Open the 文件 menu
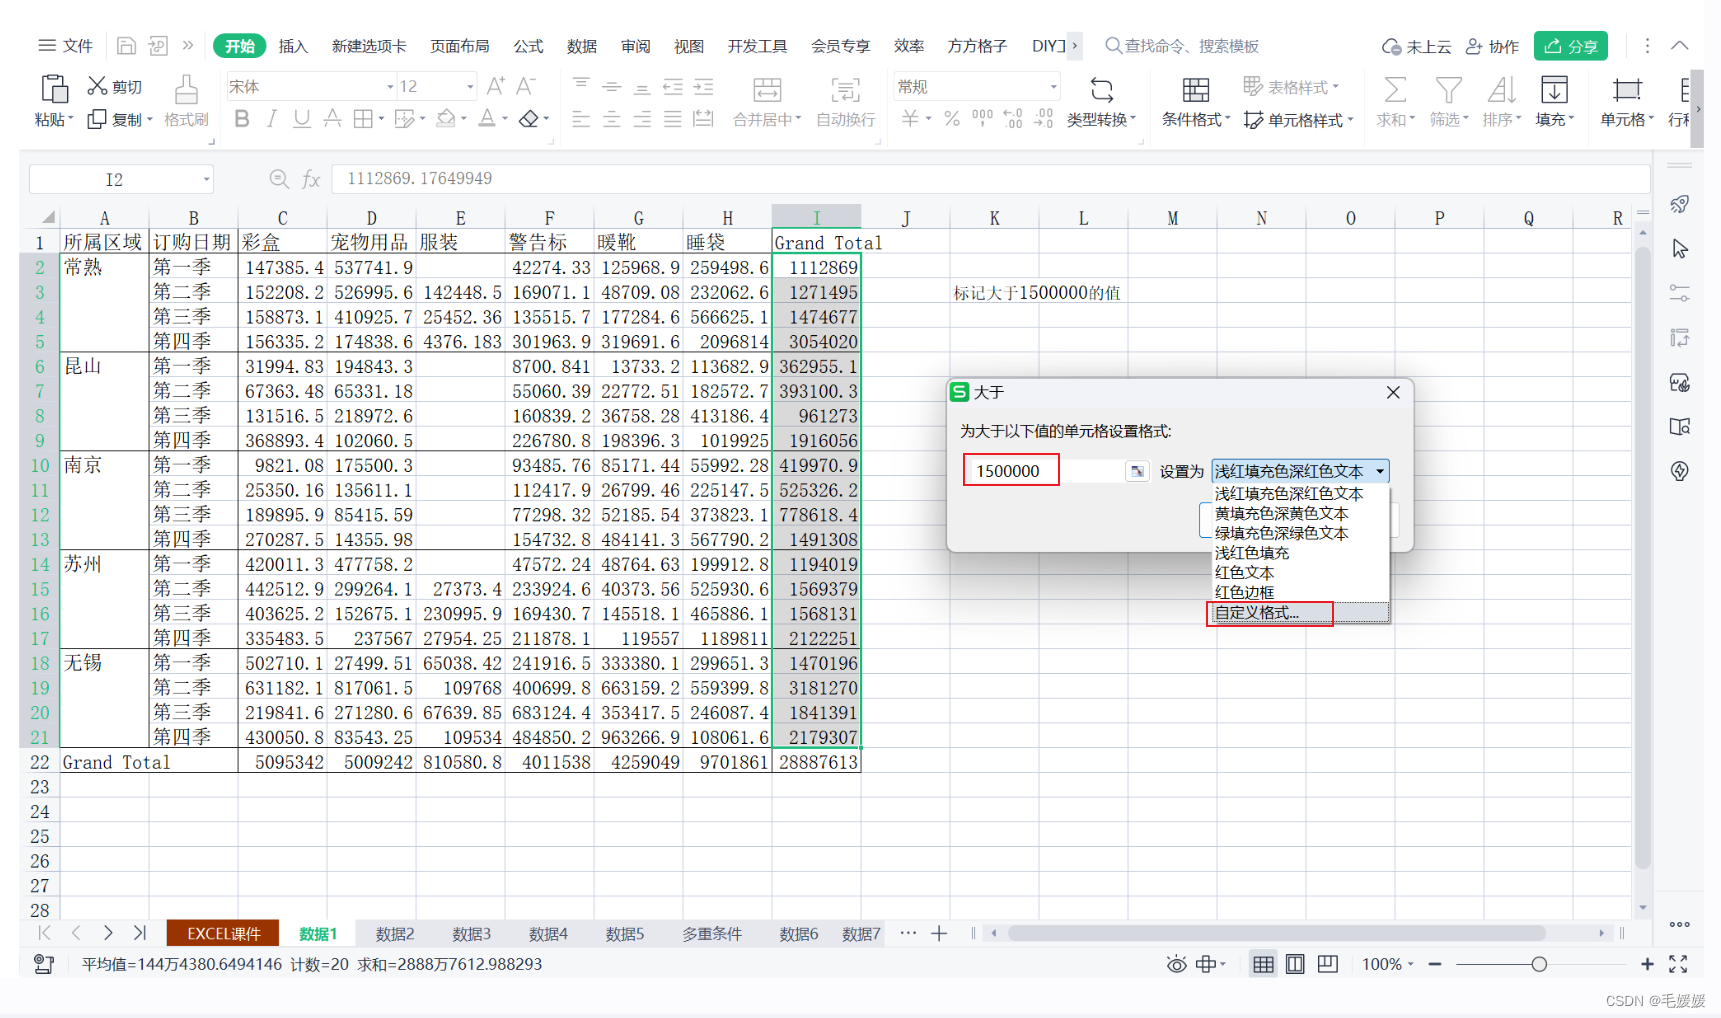This screenshot has height=1018, width=1721. [65, 46]
